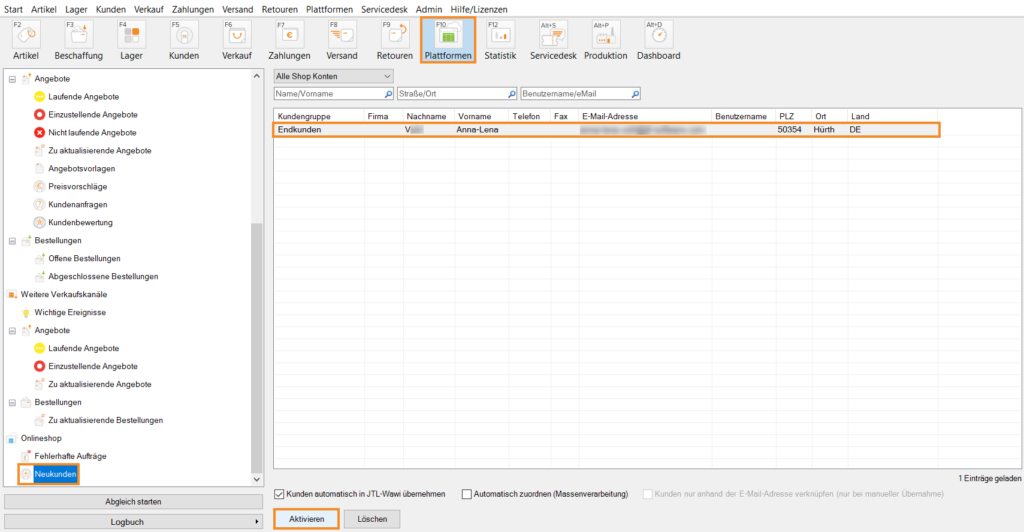Click the Name/Vorname search field
The image size is (1024, 532).
[333, 93]
